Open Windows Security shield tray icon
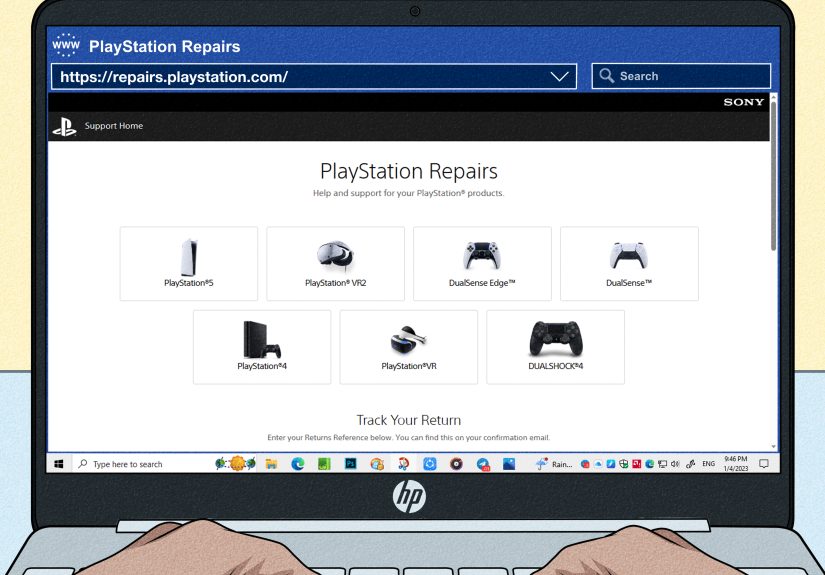This screenshot has width=825, height=575. pyautogui.click(x=623, y=464)
